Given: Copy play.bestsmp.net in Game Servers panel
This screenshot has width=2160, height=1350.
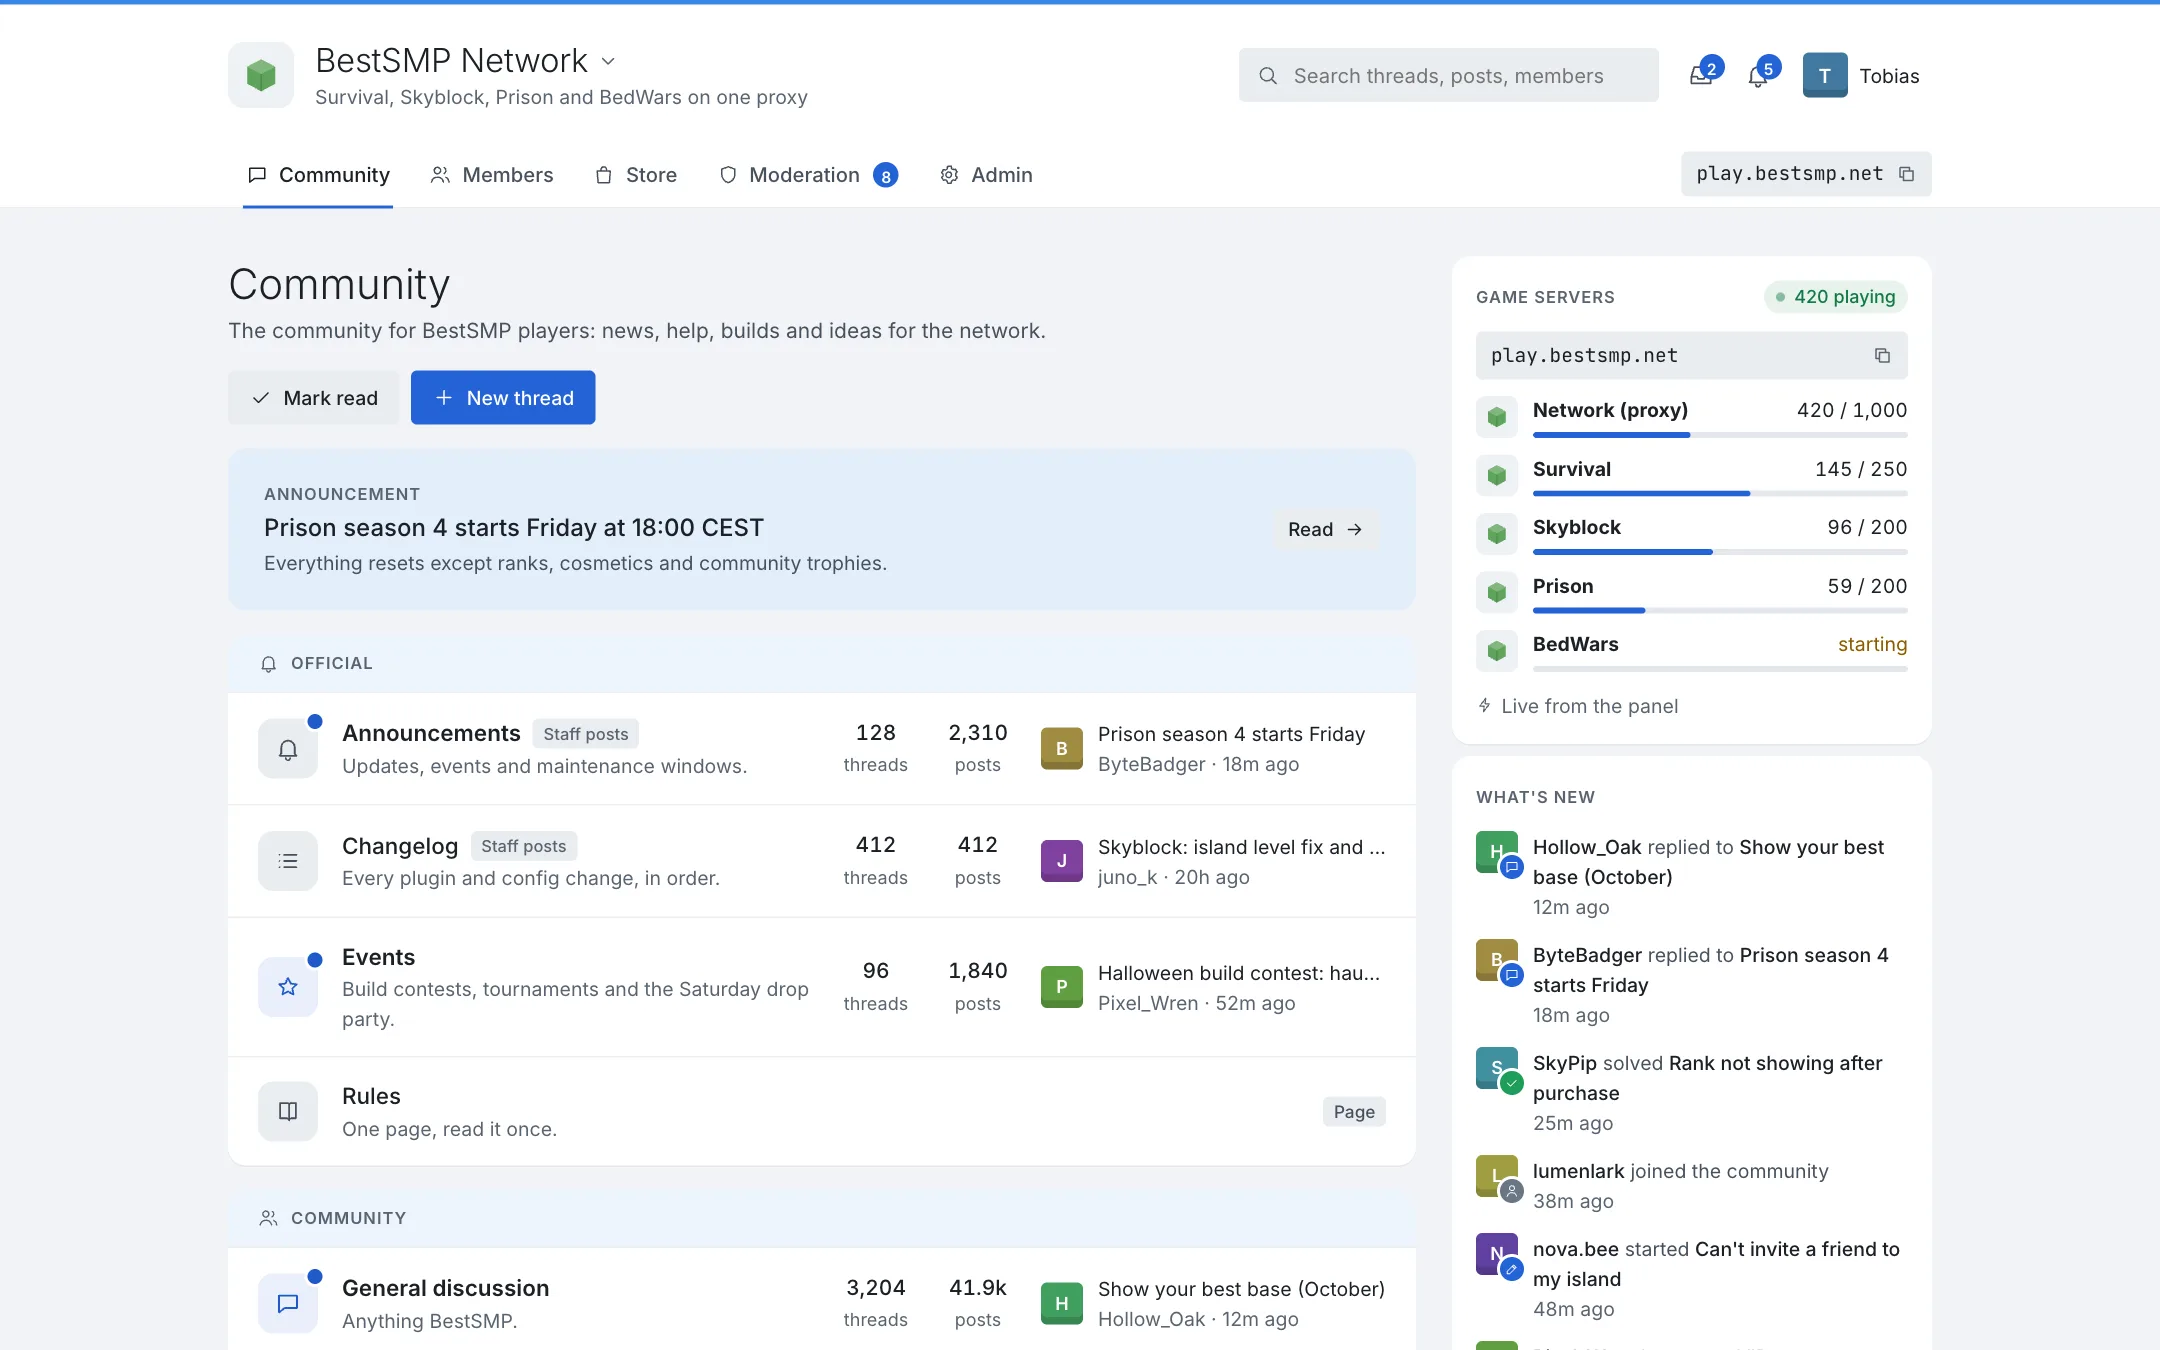Looking at the screenshot, I should (x=1882, y=356).
